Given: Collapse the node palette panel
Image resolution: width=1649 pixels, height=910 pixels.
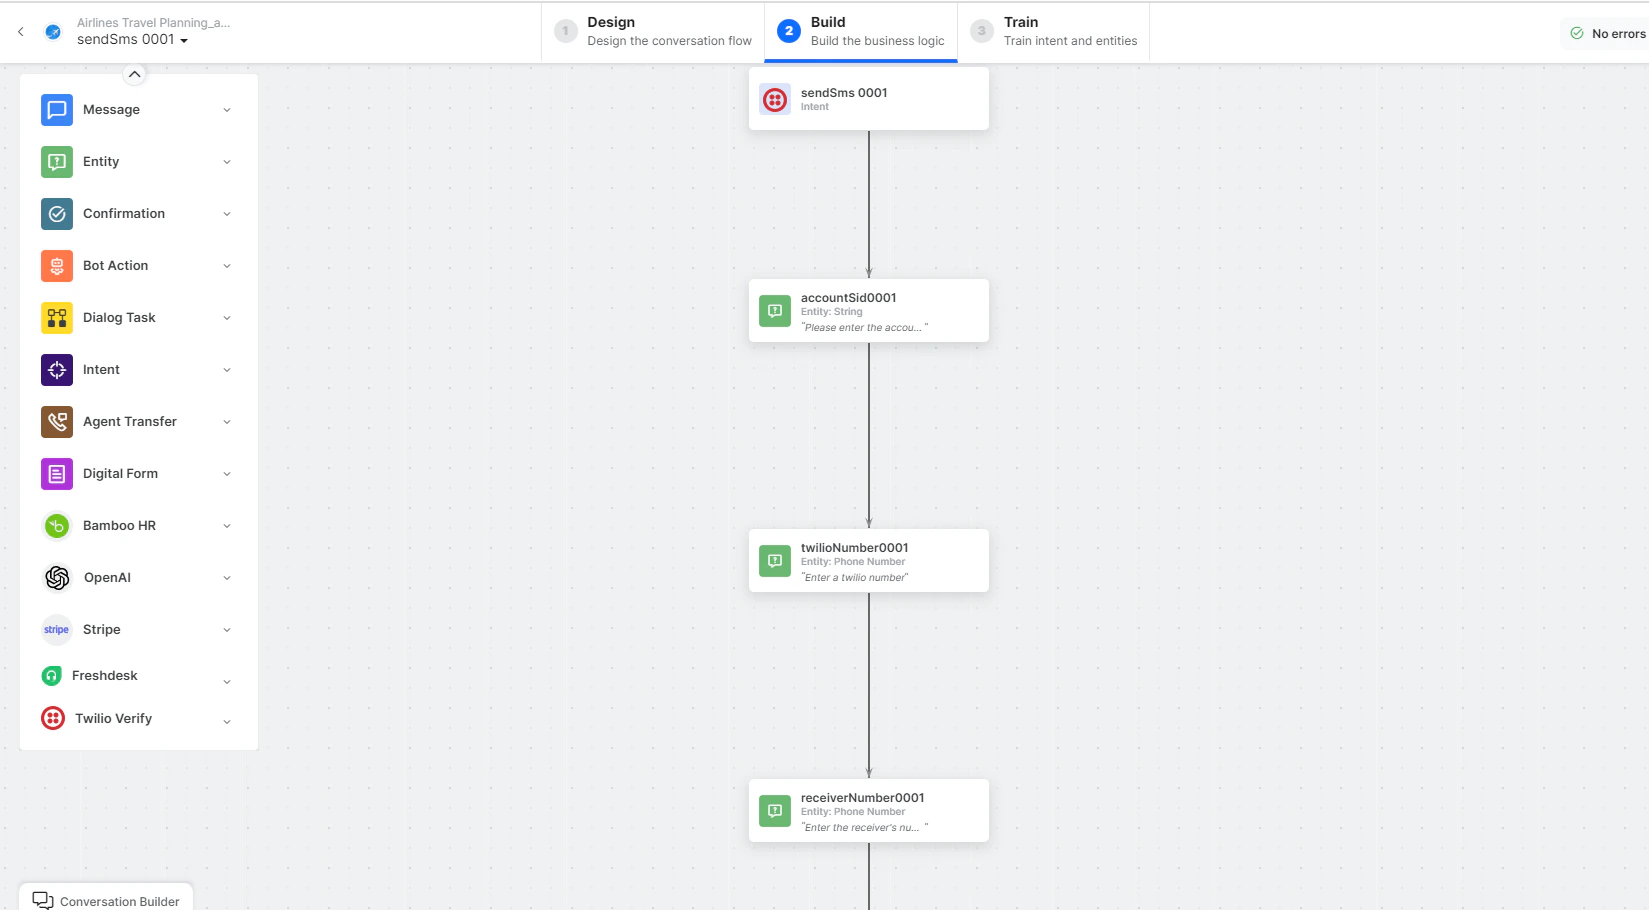Looking at the screenshot, I should pyautogui.click(x=134, y=73).
